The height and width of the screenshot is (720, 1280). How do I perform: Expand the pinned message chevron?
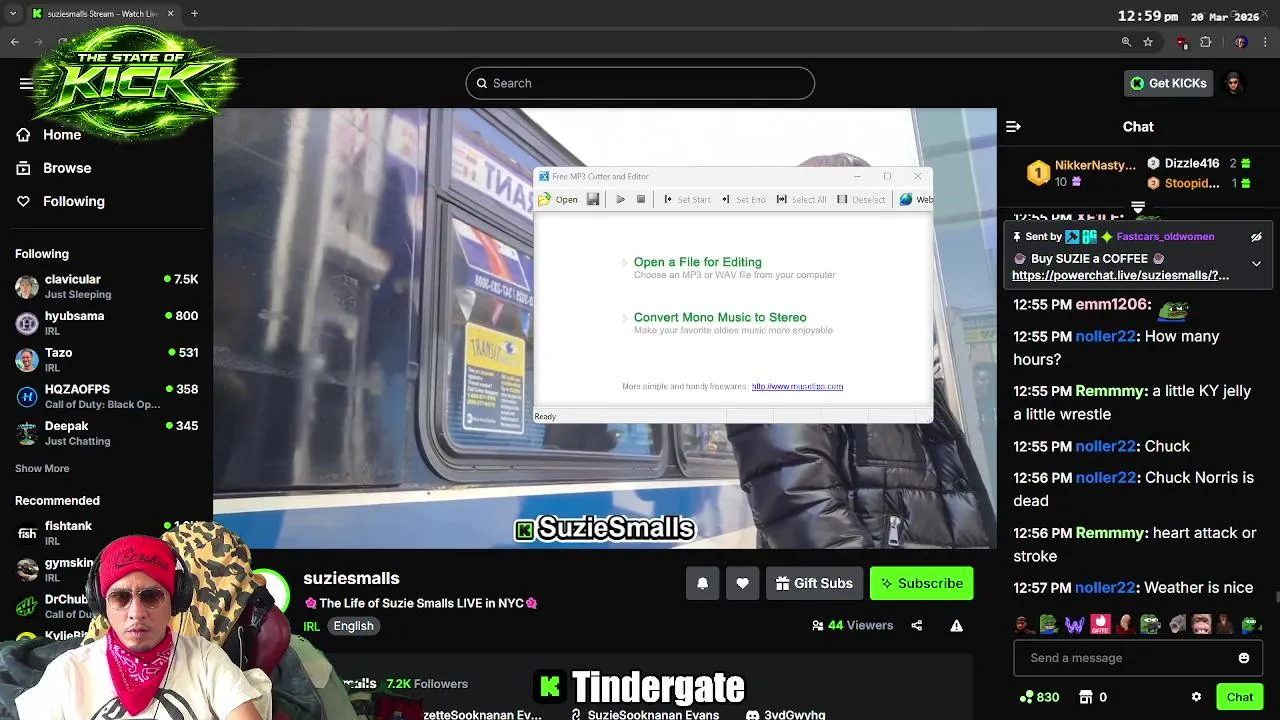click(x=1257, y=264)
